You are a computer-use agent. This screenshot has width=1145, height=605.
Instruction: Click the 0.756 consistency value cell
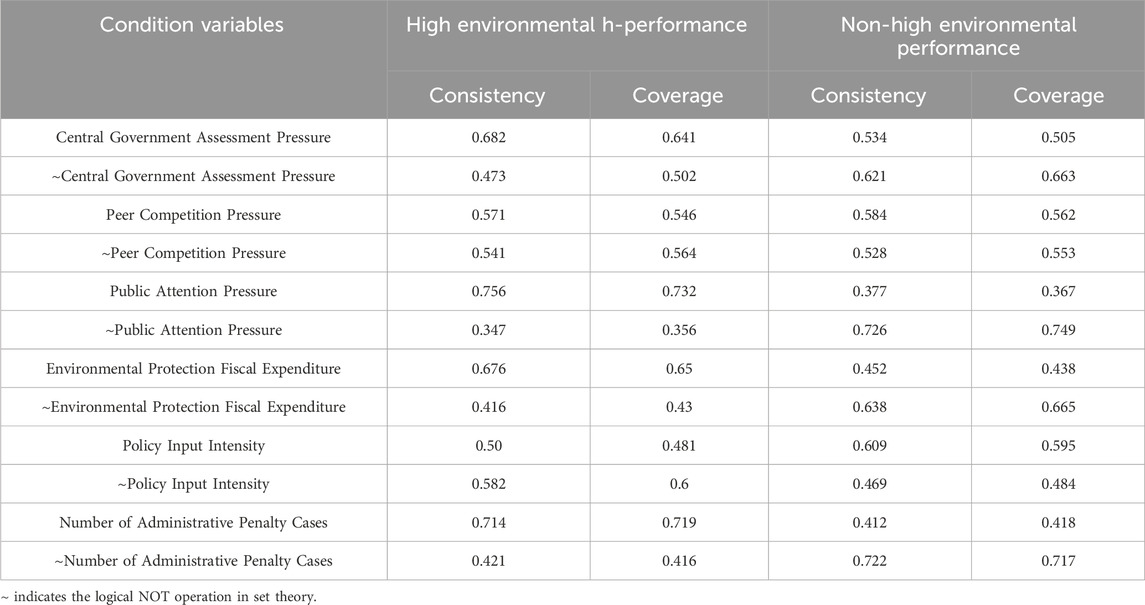[x=487, y=292]
